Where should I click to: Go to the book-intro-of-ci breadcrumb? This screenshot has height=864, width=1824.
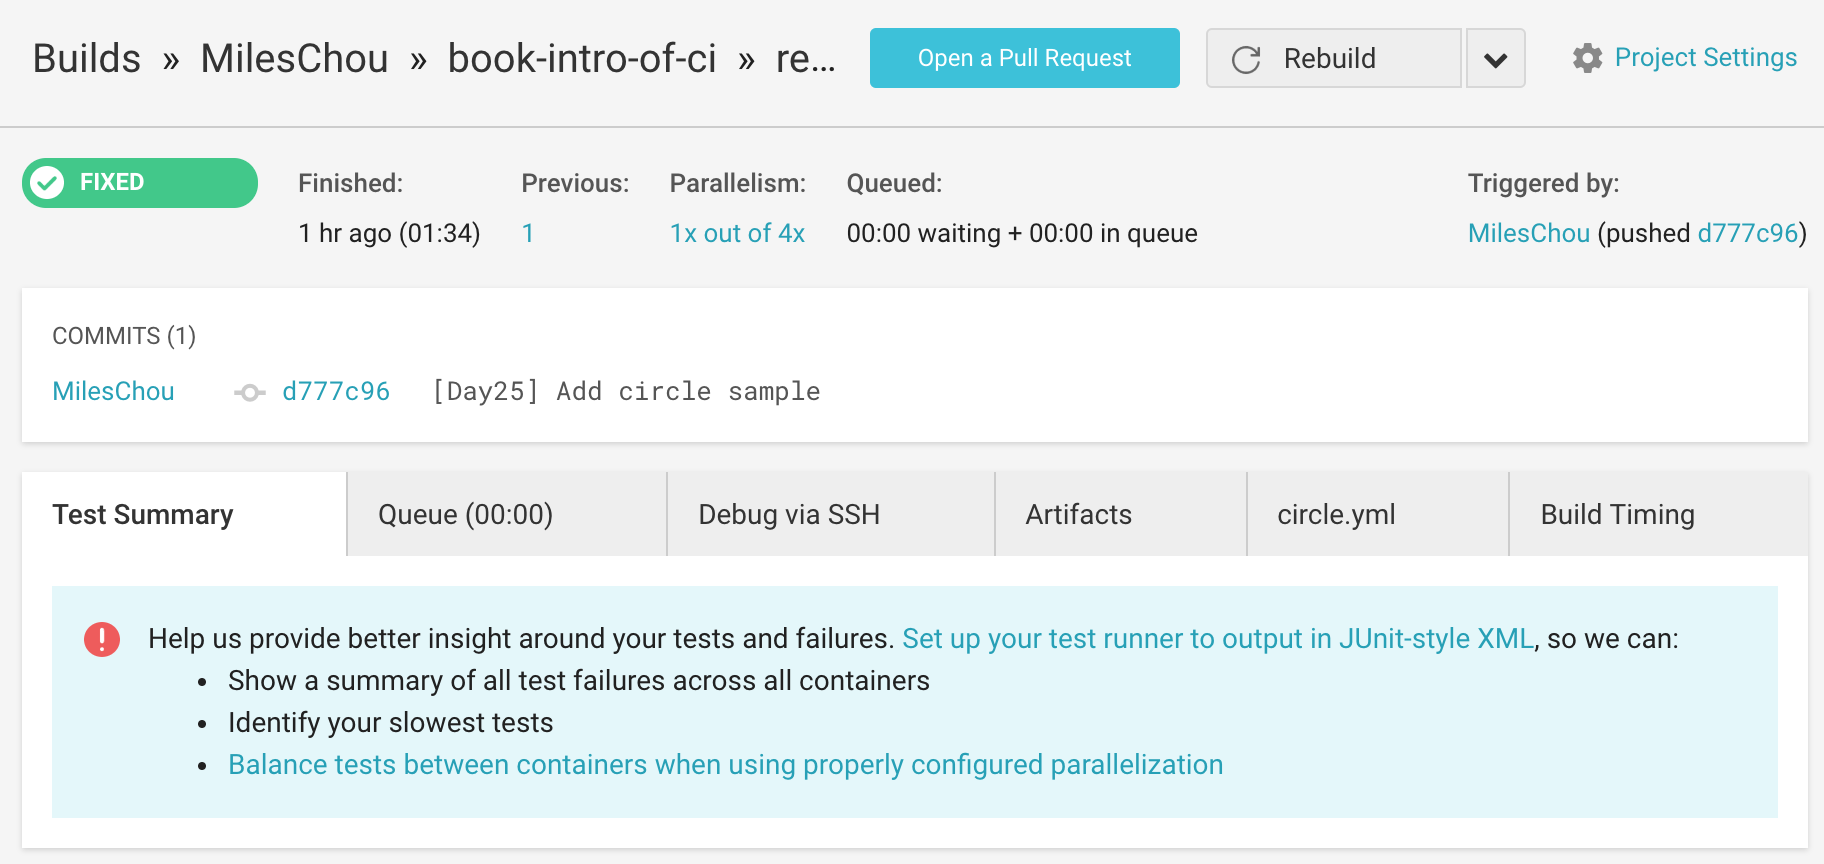pos(582,58)
